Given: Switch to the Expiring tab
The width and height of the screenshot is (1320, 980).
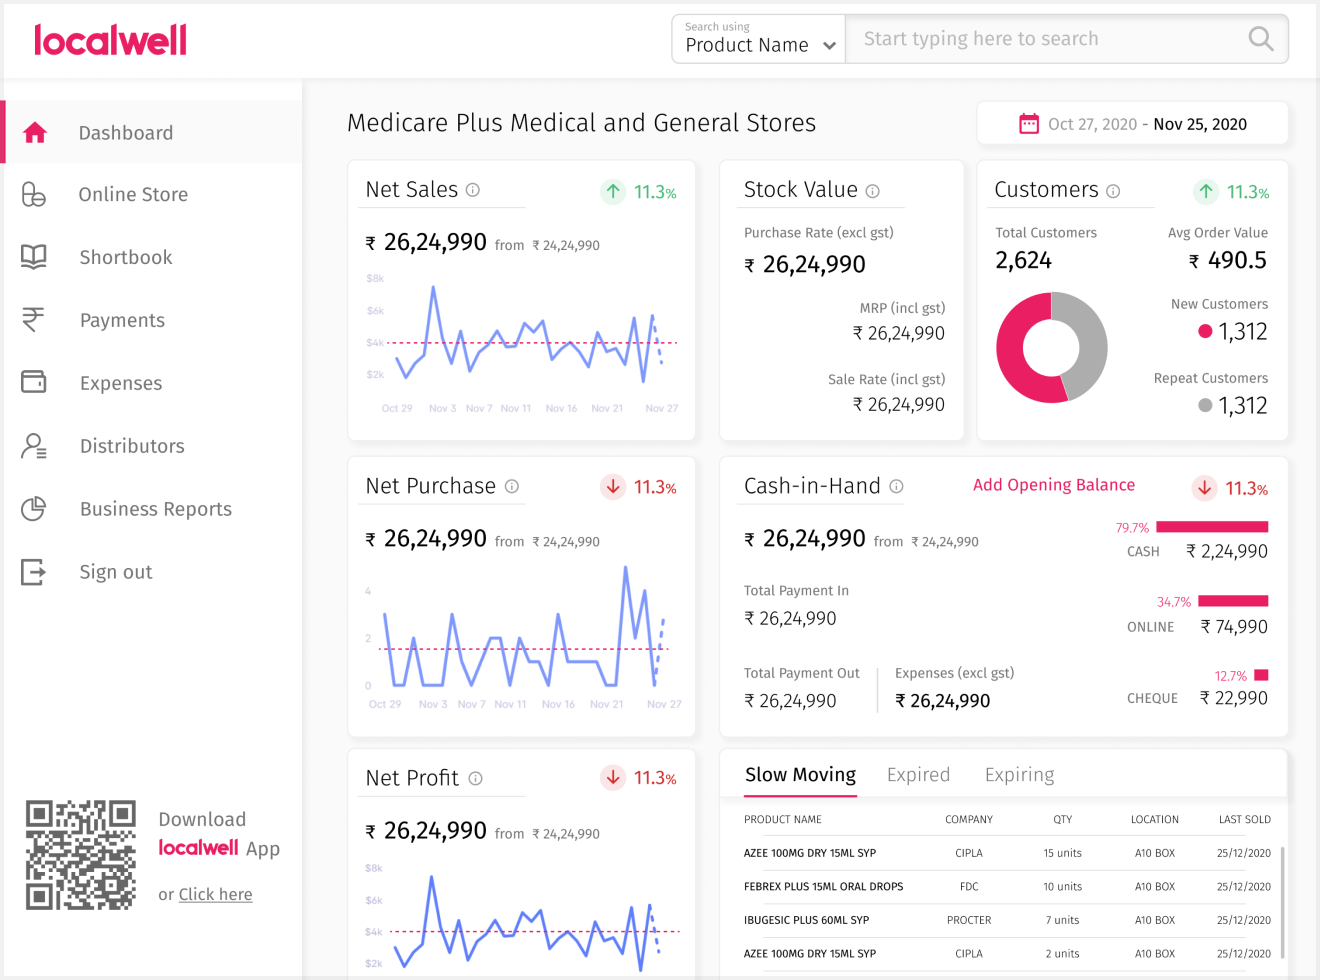Looking at the screenshot, I should 1019,775.
